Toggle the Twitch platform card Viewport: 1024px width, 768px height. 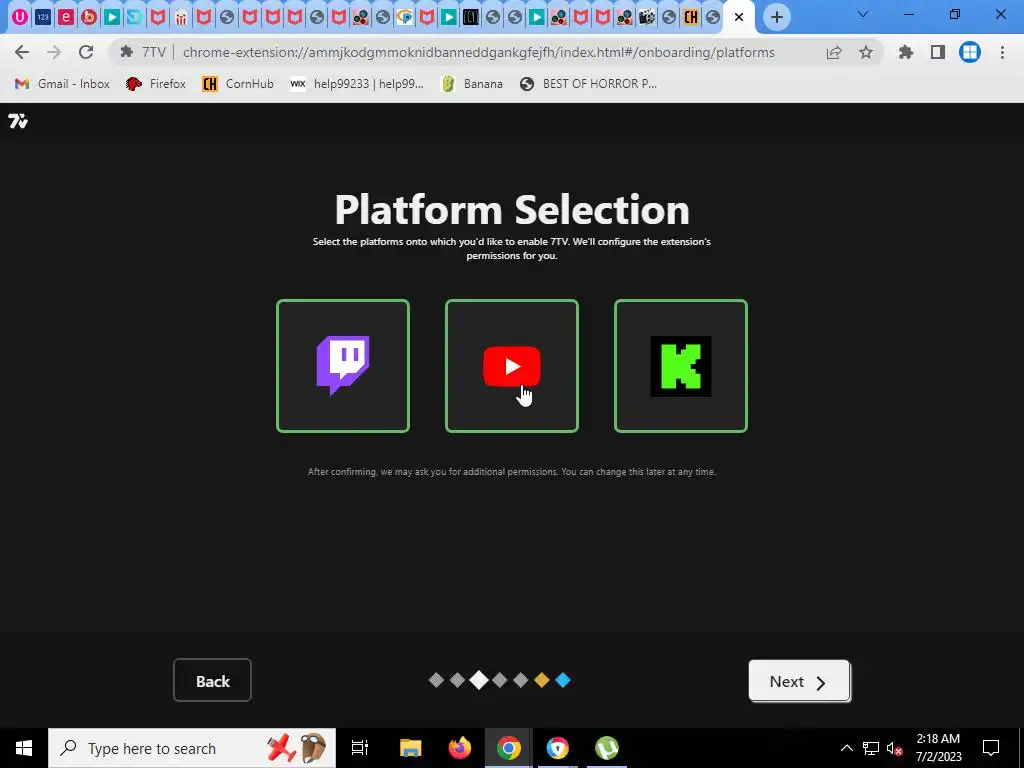(343, 366)
